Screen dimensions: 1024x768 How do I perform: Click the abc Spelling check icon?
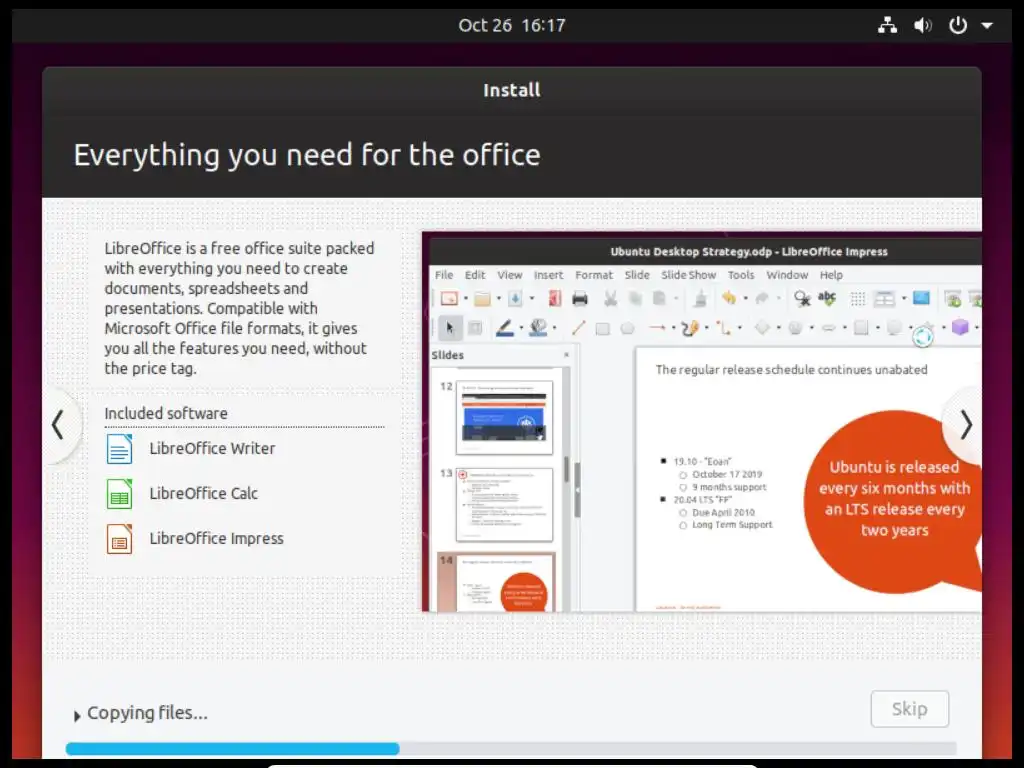tap(827, 298)
